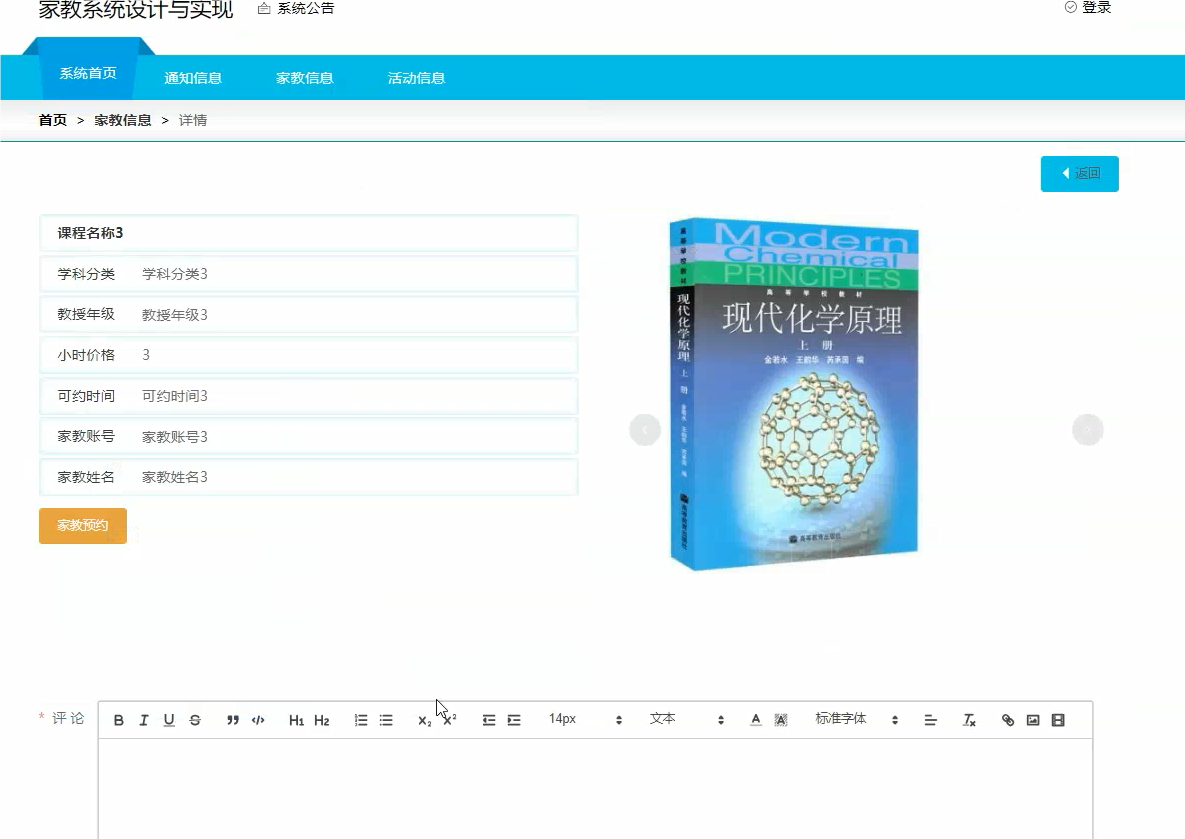Open the text alignment options

930,720
